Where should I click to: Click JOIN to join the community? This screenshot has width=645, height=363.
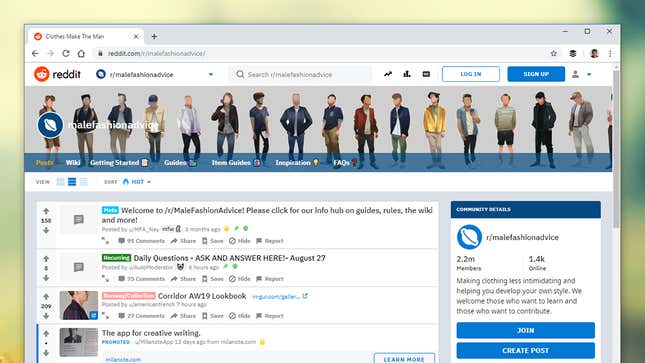(x=525, y=330)
